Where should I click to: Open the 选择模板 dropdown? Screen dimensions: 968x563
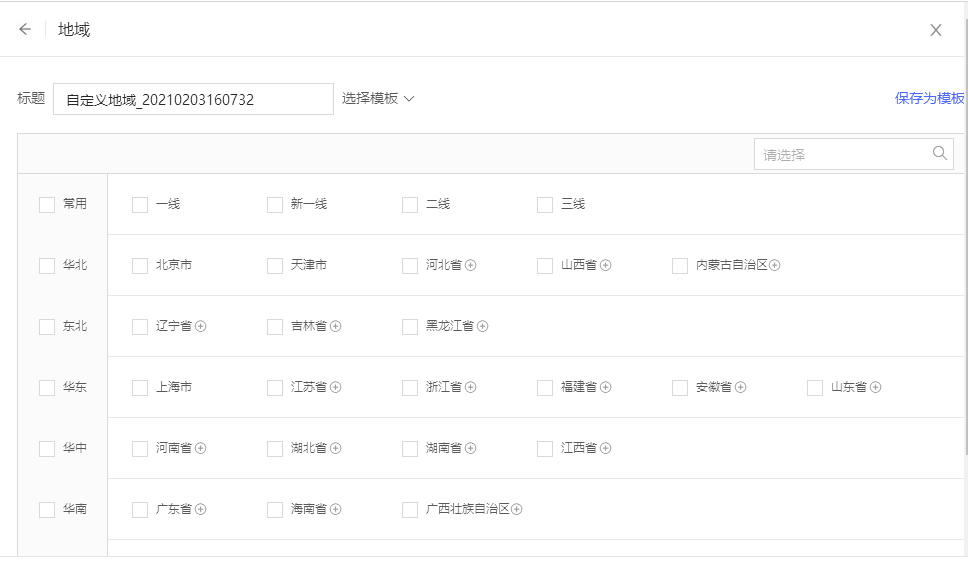coord(378,99)
